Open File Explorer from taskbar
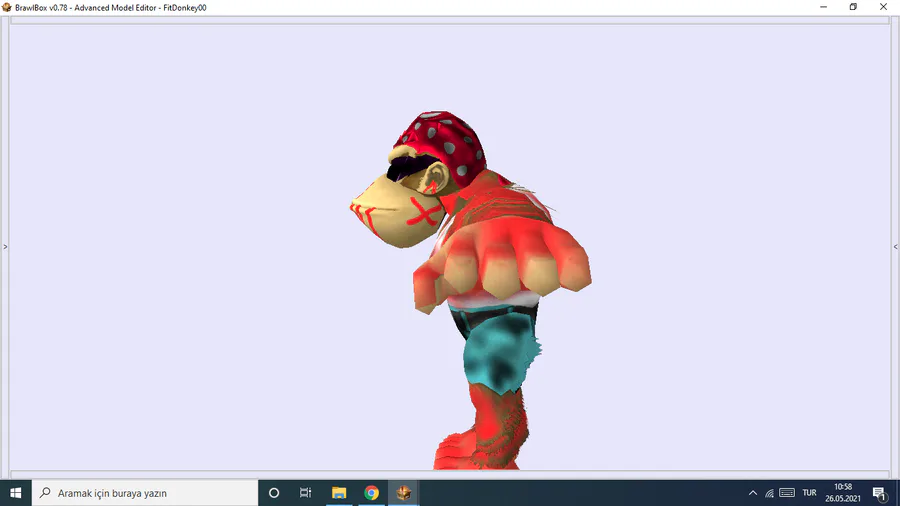This screenshot has height=506, width=900. click(339, 493)
